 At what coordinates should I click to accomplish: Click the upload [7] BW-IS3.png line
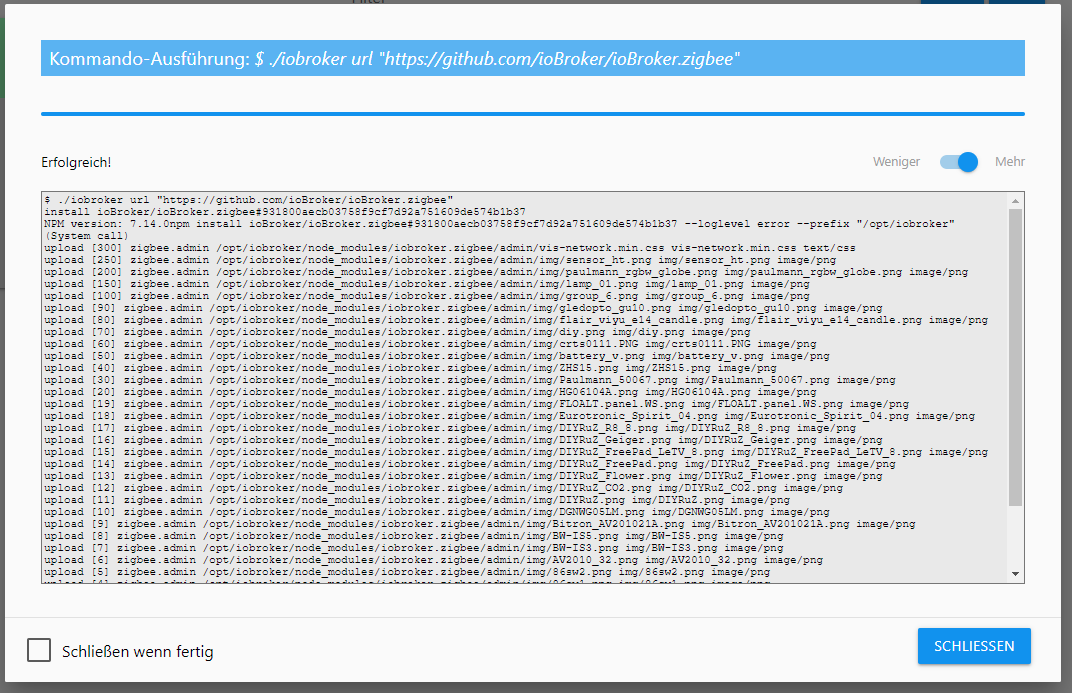point(414,547)
